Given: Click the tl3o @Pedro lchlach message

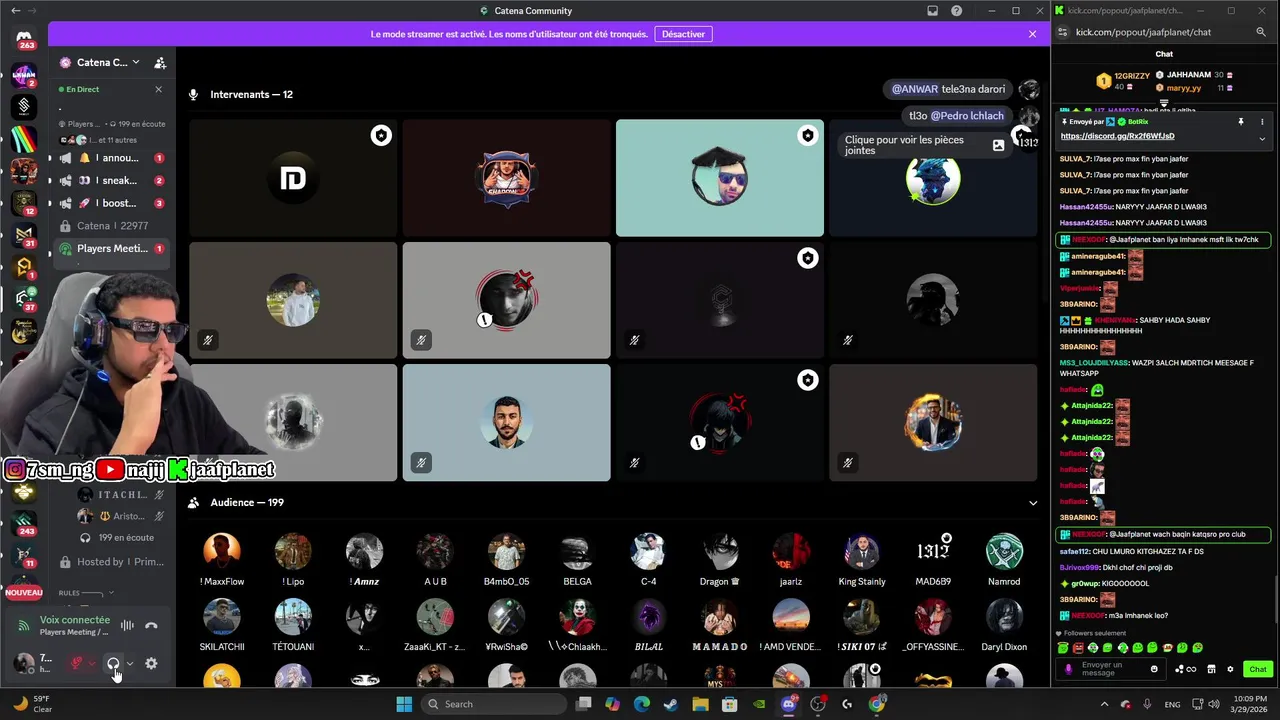Looking at the screenshot, I should point(956,116).
